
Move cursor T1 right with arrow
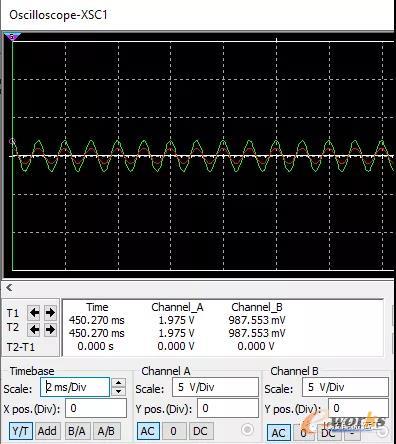(50, 313)
